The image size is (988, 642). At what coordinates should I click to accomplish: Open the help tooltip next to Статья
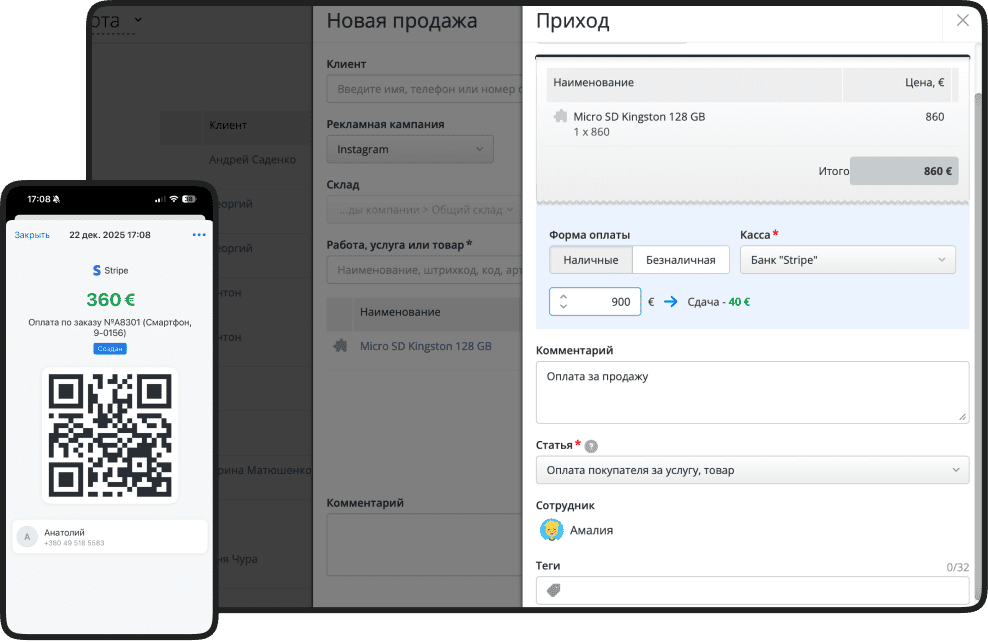(593, 446)
